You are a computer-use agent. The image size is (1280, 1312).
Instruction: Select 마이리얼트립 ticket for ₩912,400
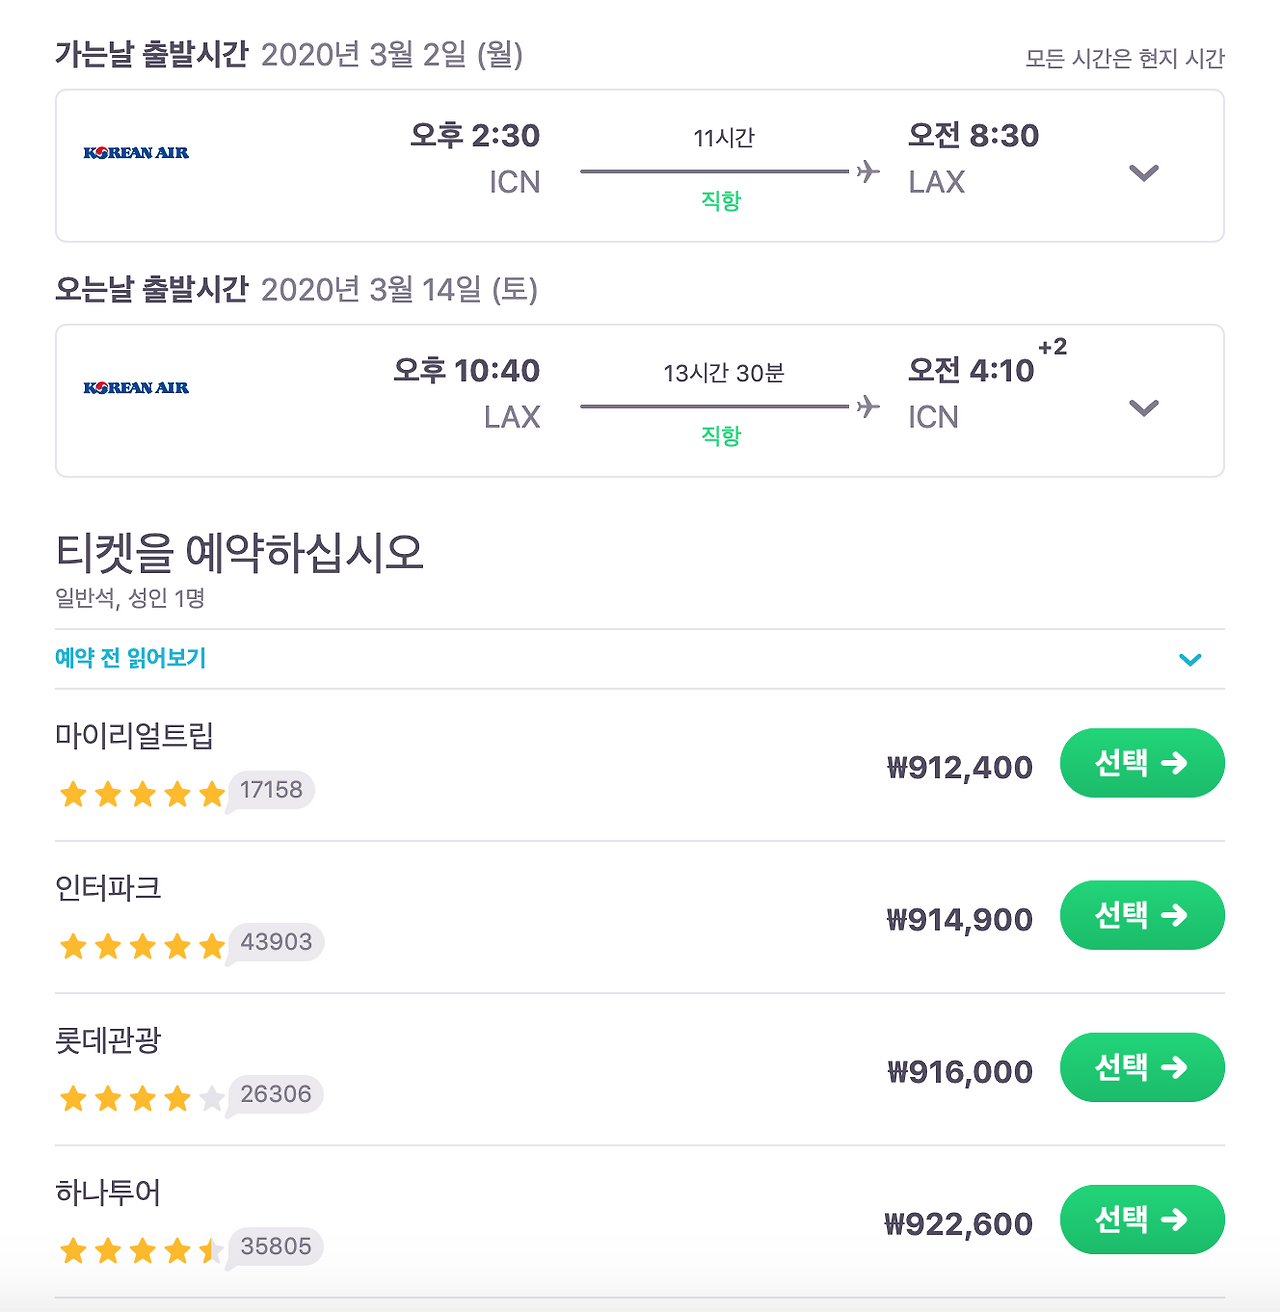point(1142,764)
